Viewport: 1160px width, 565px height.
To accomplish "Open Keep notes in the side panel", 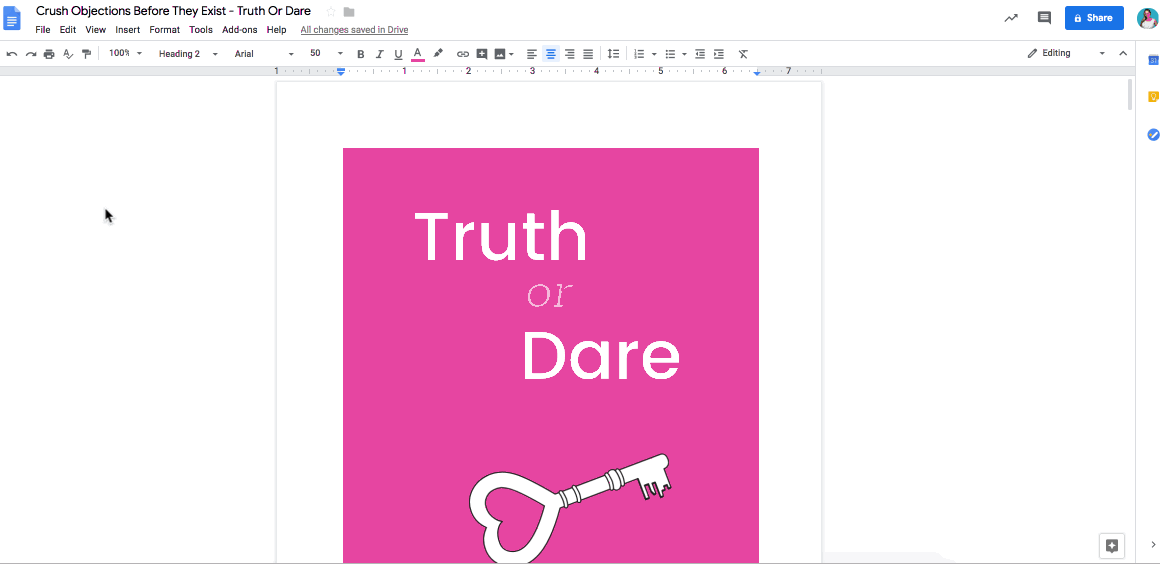I will (1152, 97).
